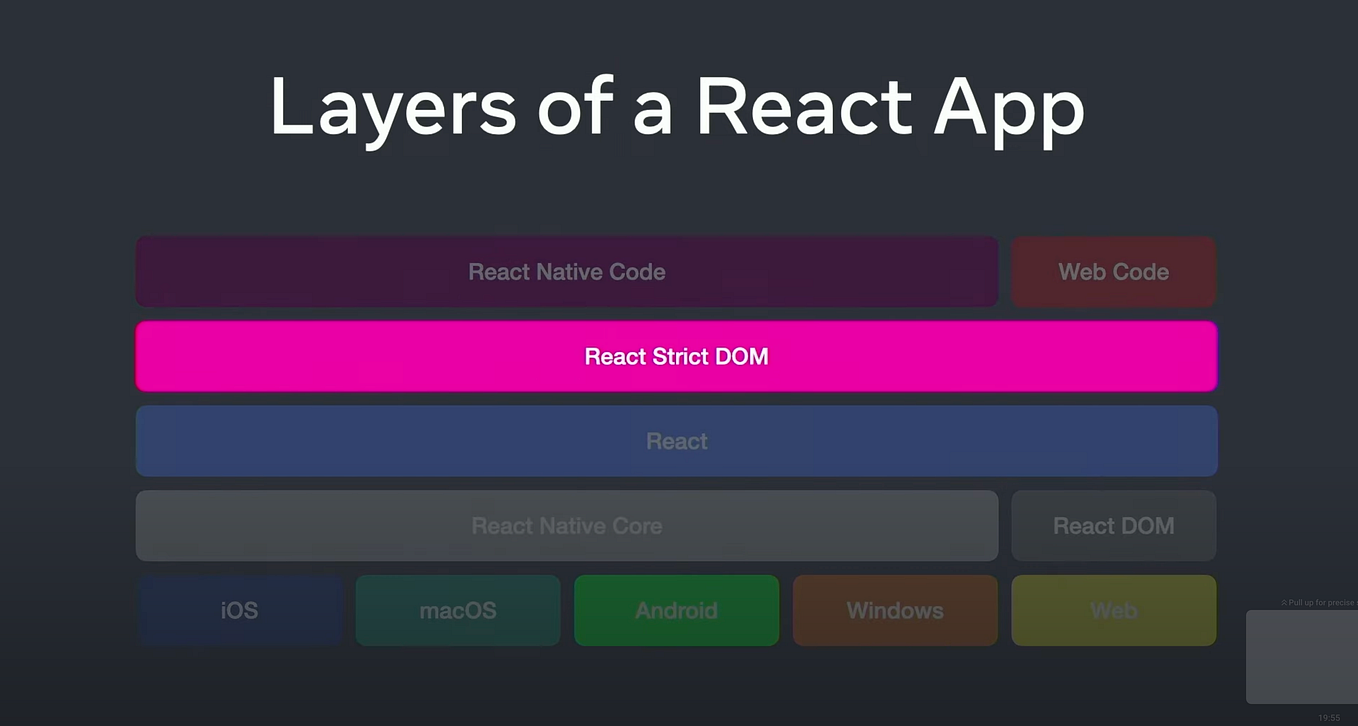This screenshot has height=726, width=1358.
Task: Click the Layers of a React App title
Action: (676, 107)
